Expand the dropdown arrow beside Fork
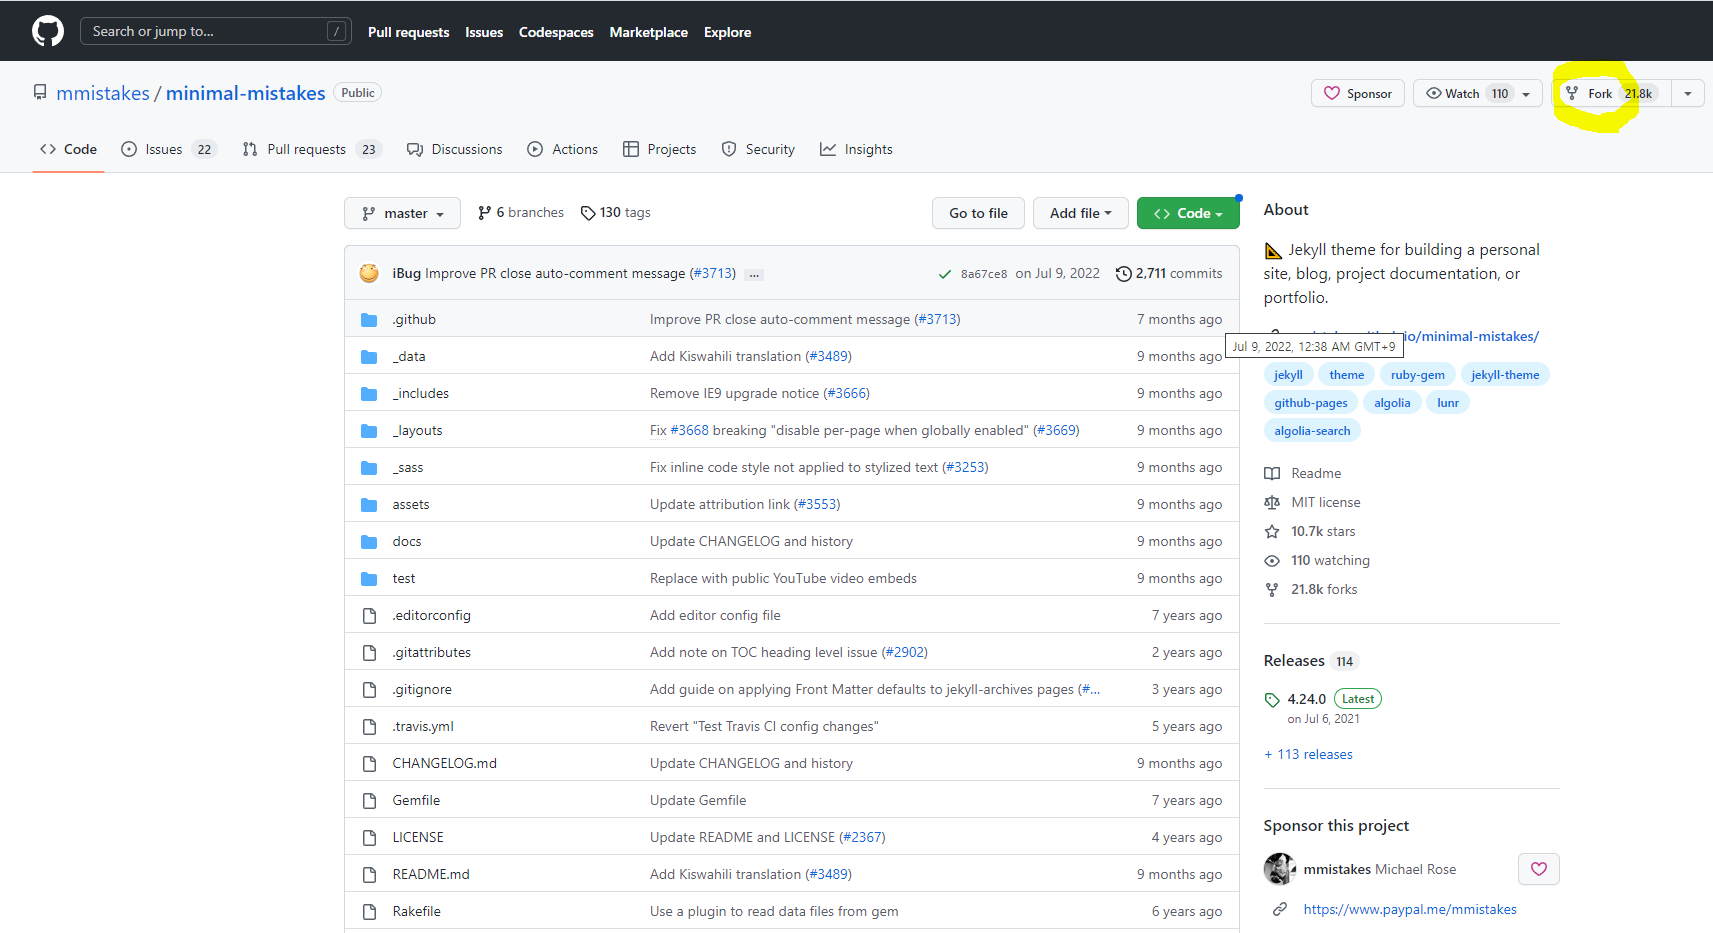This screenshot has width=1713, height=933. 1688,93
